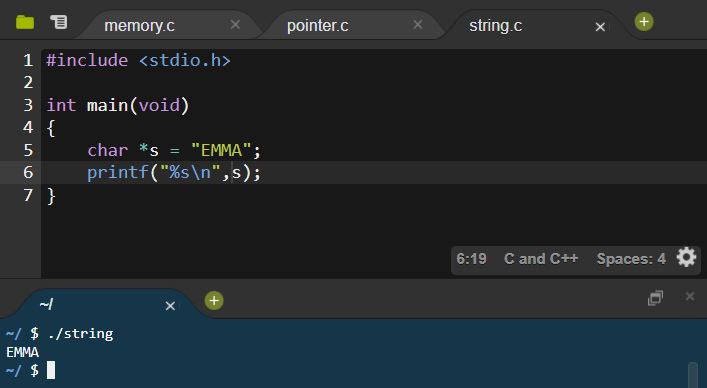Open a new terminal tab
The image size is (707, 388).
(x=214, y=301)
